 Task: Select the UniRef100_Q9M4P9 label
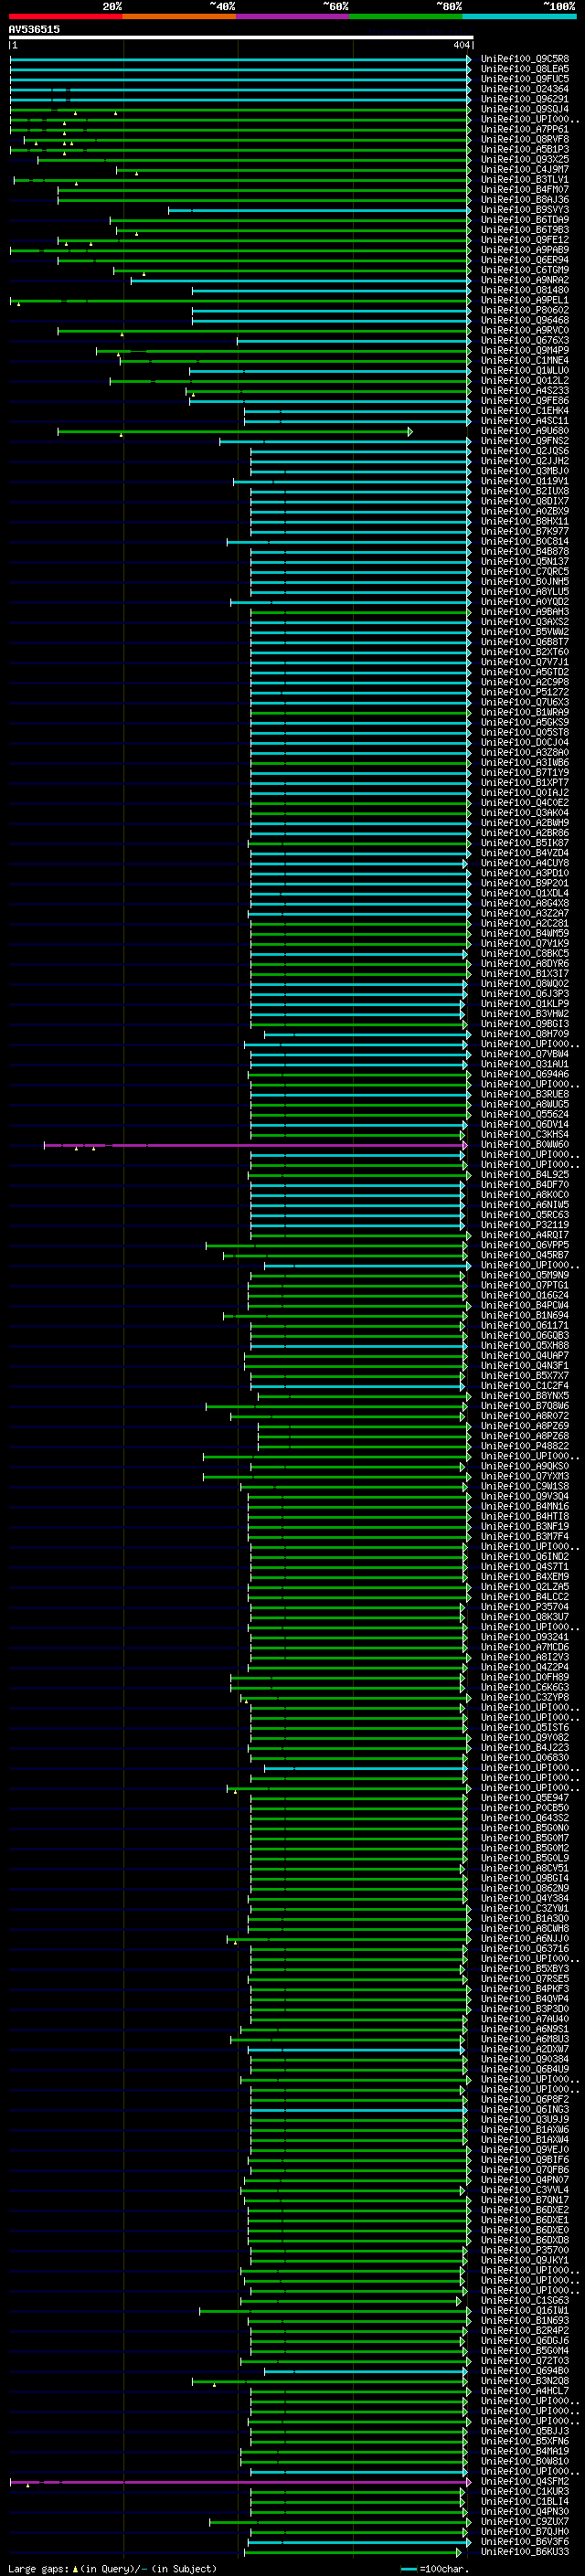525,350
